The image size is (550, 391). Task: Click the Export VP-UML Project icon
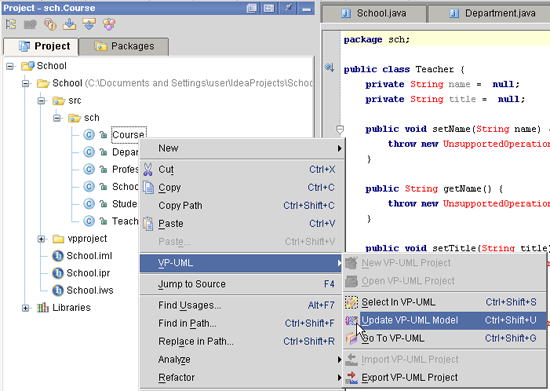point(351,378)
